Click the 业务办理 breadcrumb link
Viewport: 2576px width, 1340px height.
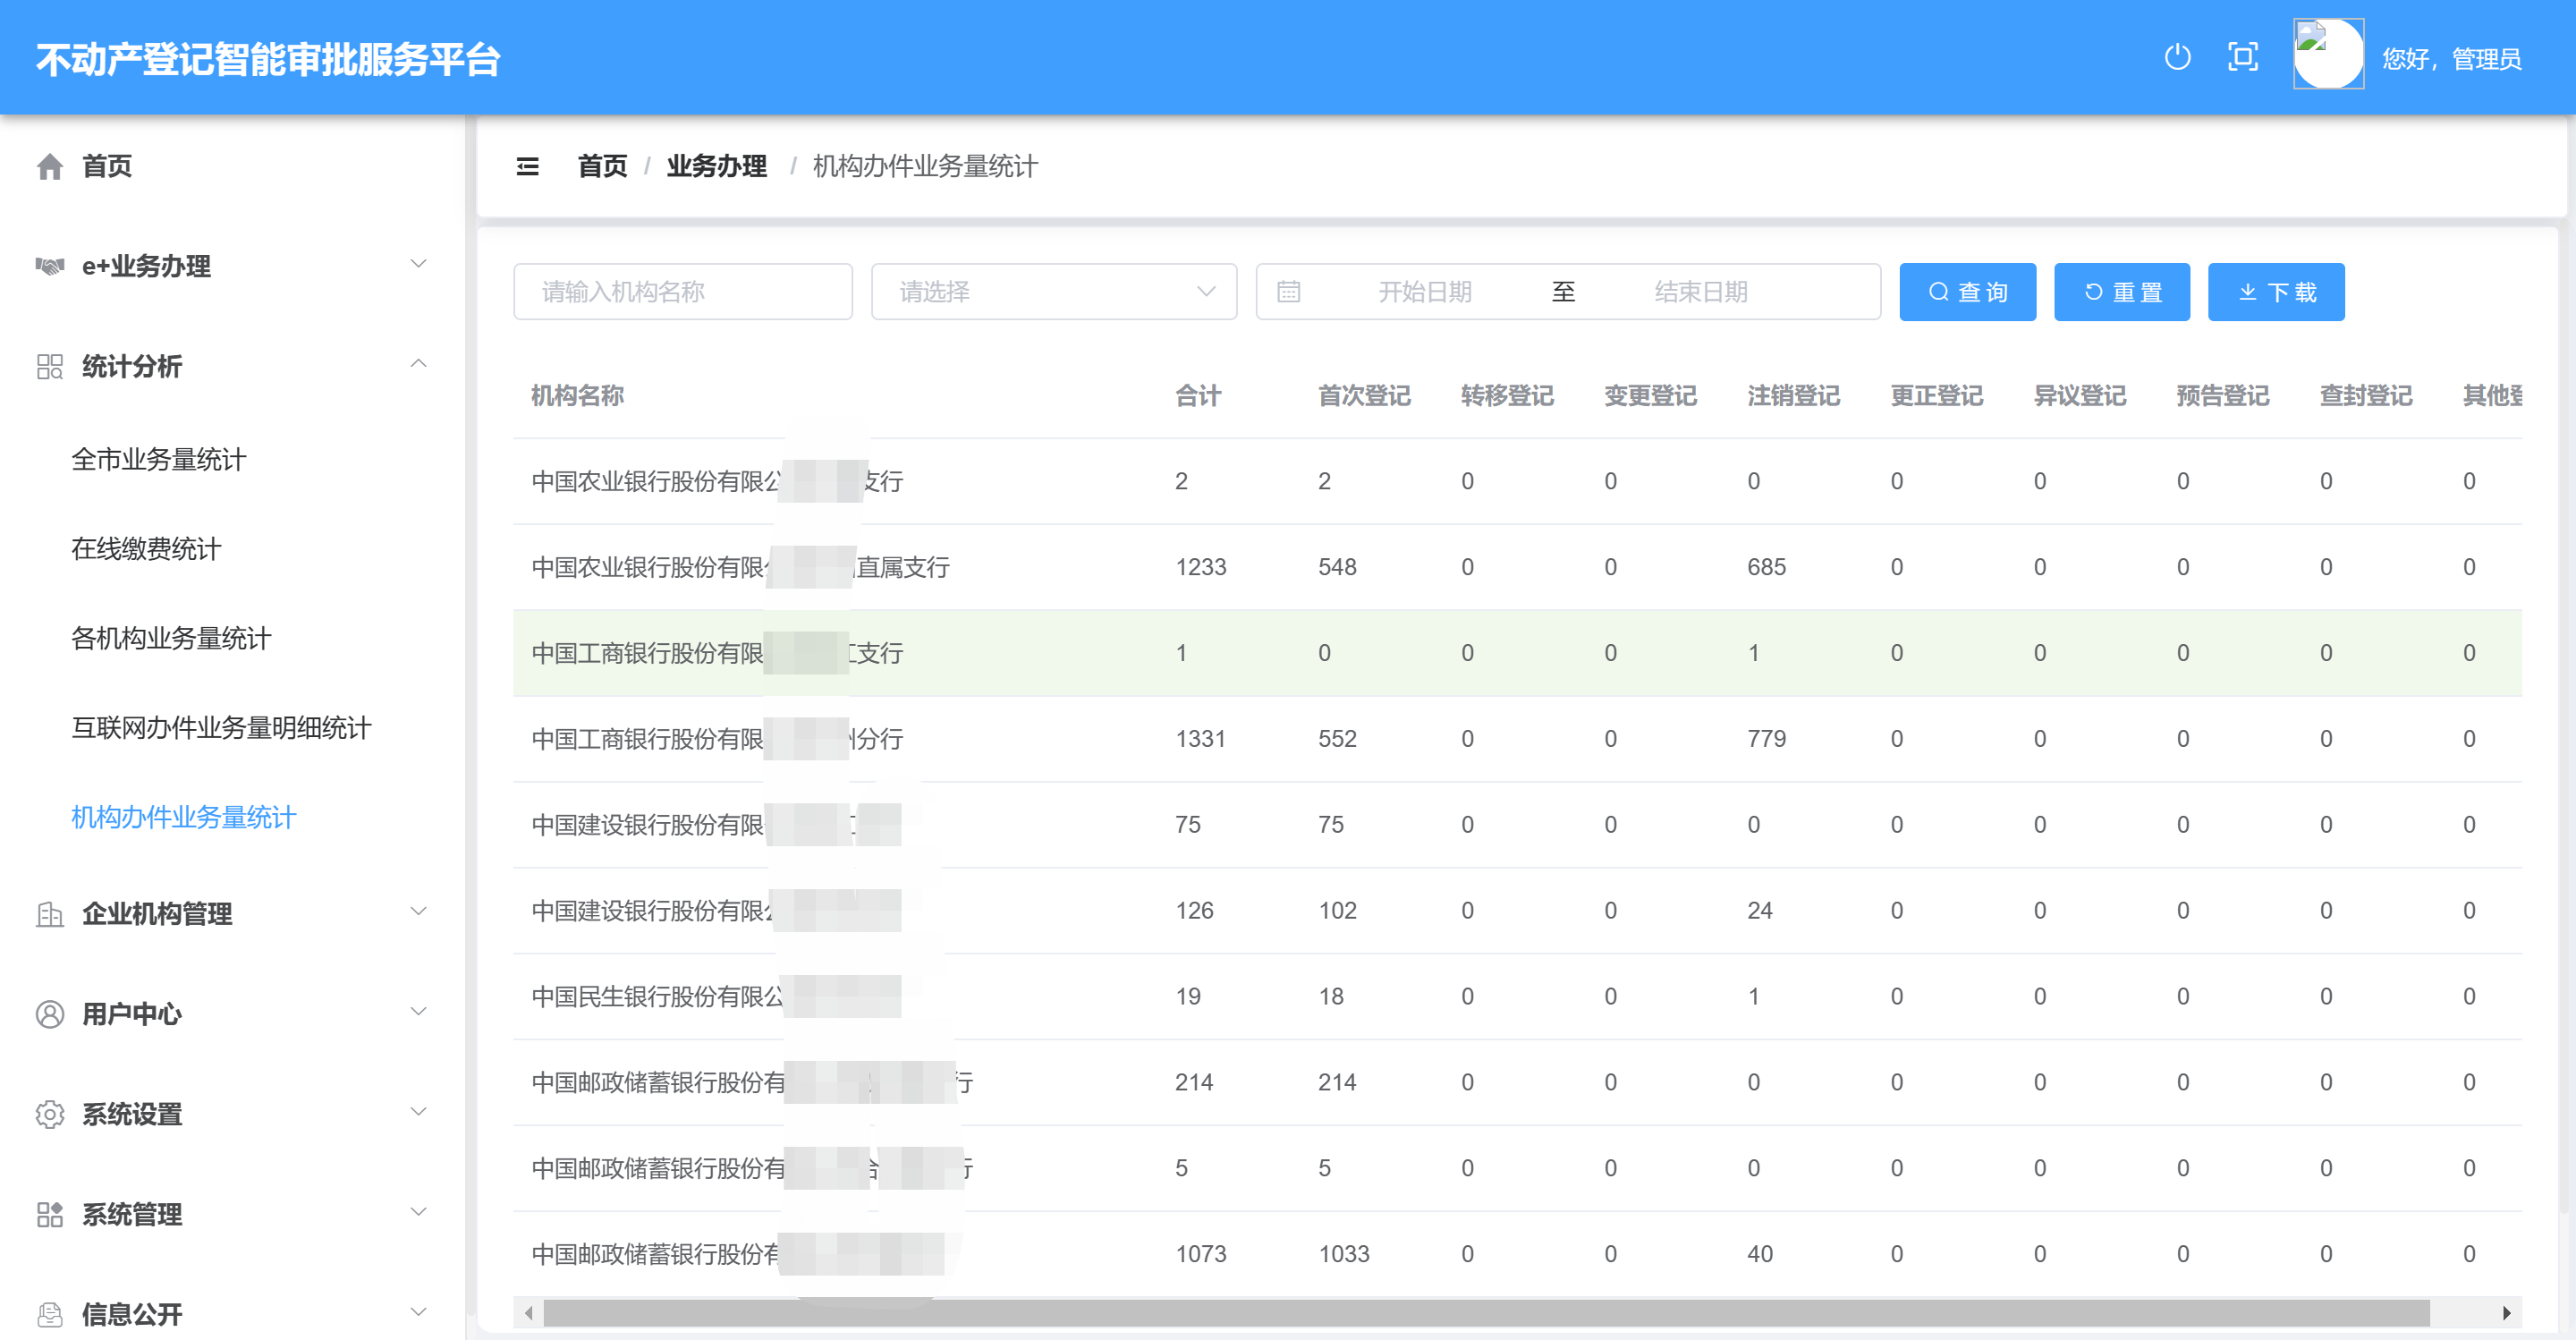[x=716, y=166]
